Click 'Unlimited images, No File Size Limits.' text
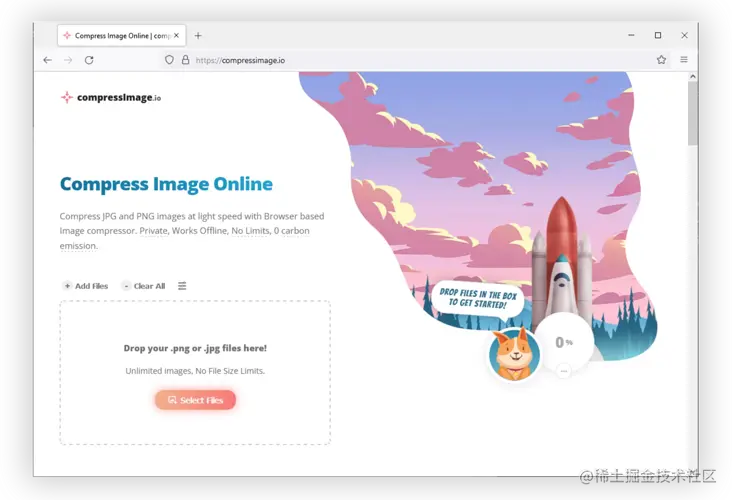This screenshot has width=732, height=500. [195, 371]
